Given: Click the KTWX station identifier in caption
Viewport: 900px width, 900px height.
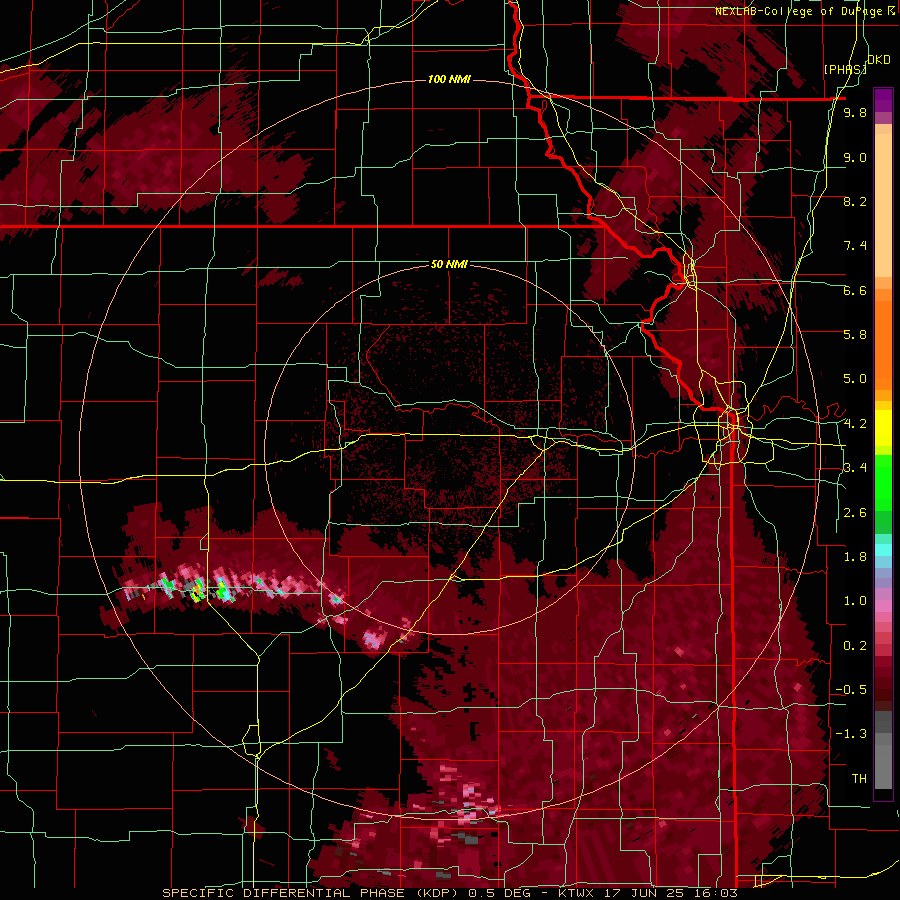Looking at the screenshot, I should click(576, 893).
